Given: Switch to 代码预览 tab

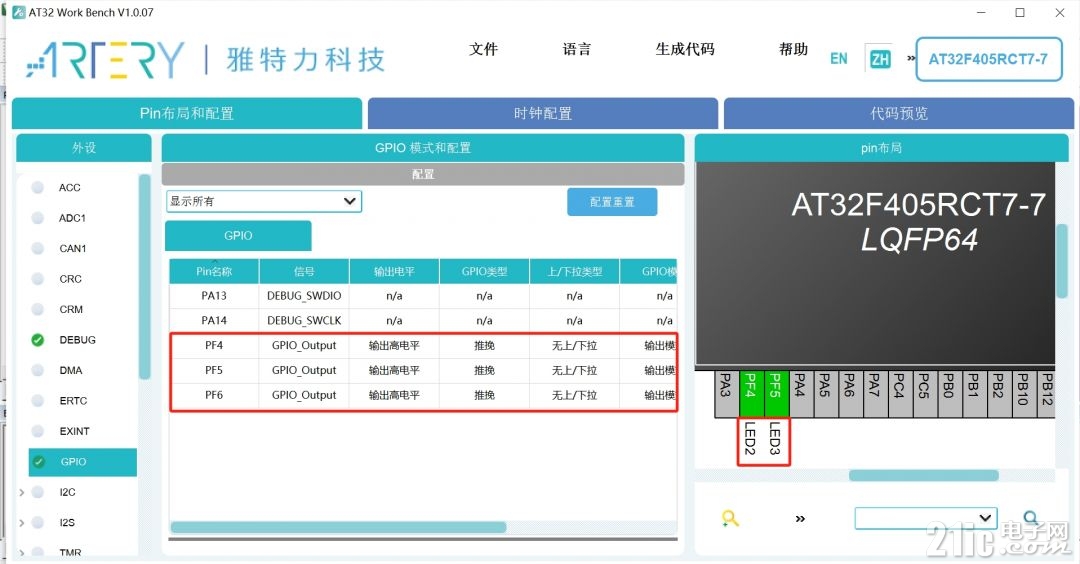Looking at the screenshot, I should 899,114.
